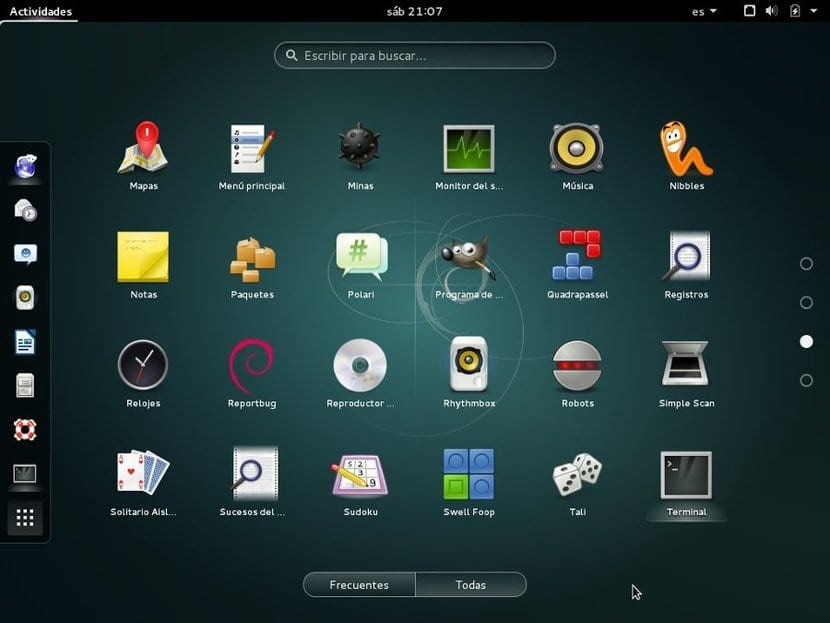Viewport: 830px width, 623px height.
Task: Launch Simple Scan
Action: click(686, 366)
